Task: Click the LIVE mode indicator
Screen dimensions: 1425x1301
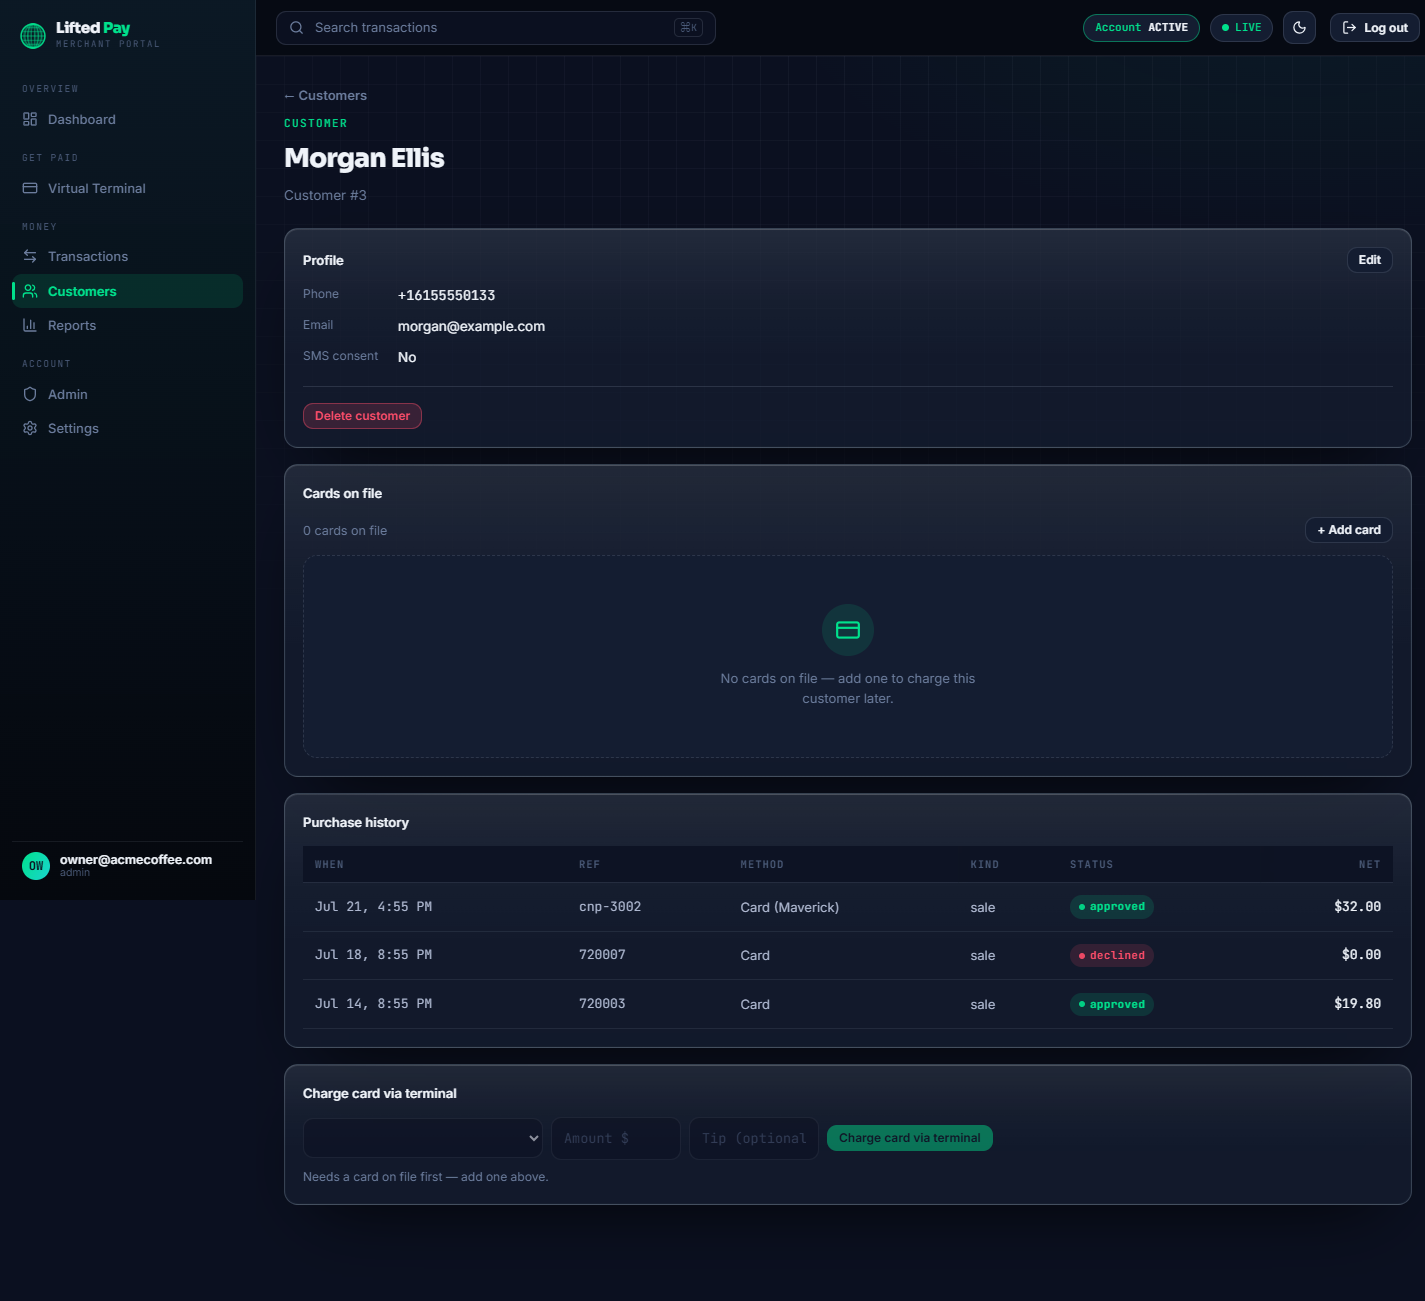Action: [x=1241, y=28]
